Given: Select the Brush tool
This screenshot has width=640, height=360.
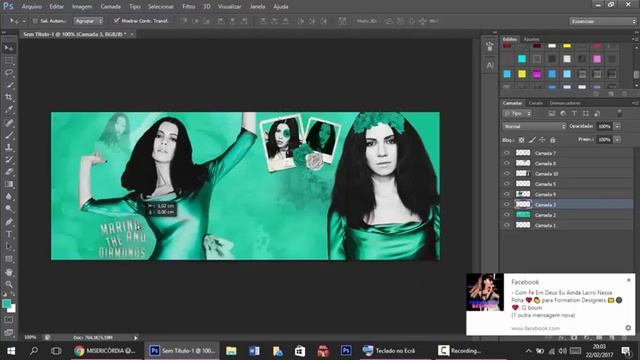Looking at the screenshot, I should (x=9, y=135).
